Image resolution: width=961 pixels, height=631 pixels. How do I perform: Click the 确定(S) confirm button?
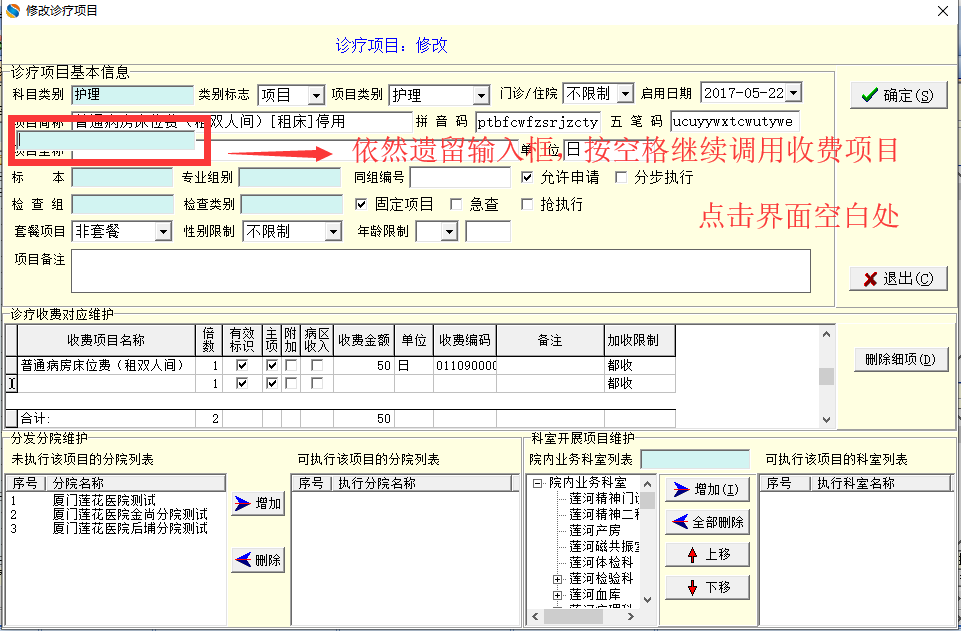click(x=898, y=95)
